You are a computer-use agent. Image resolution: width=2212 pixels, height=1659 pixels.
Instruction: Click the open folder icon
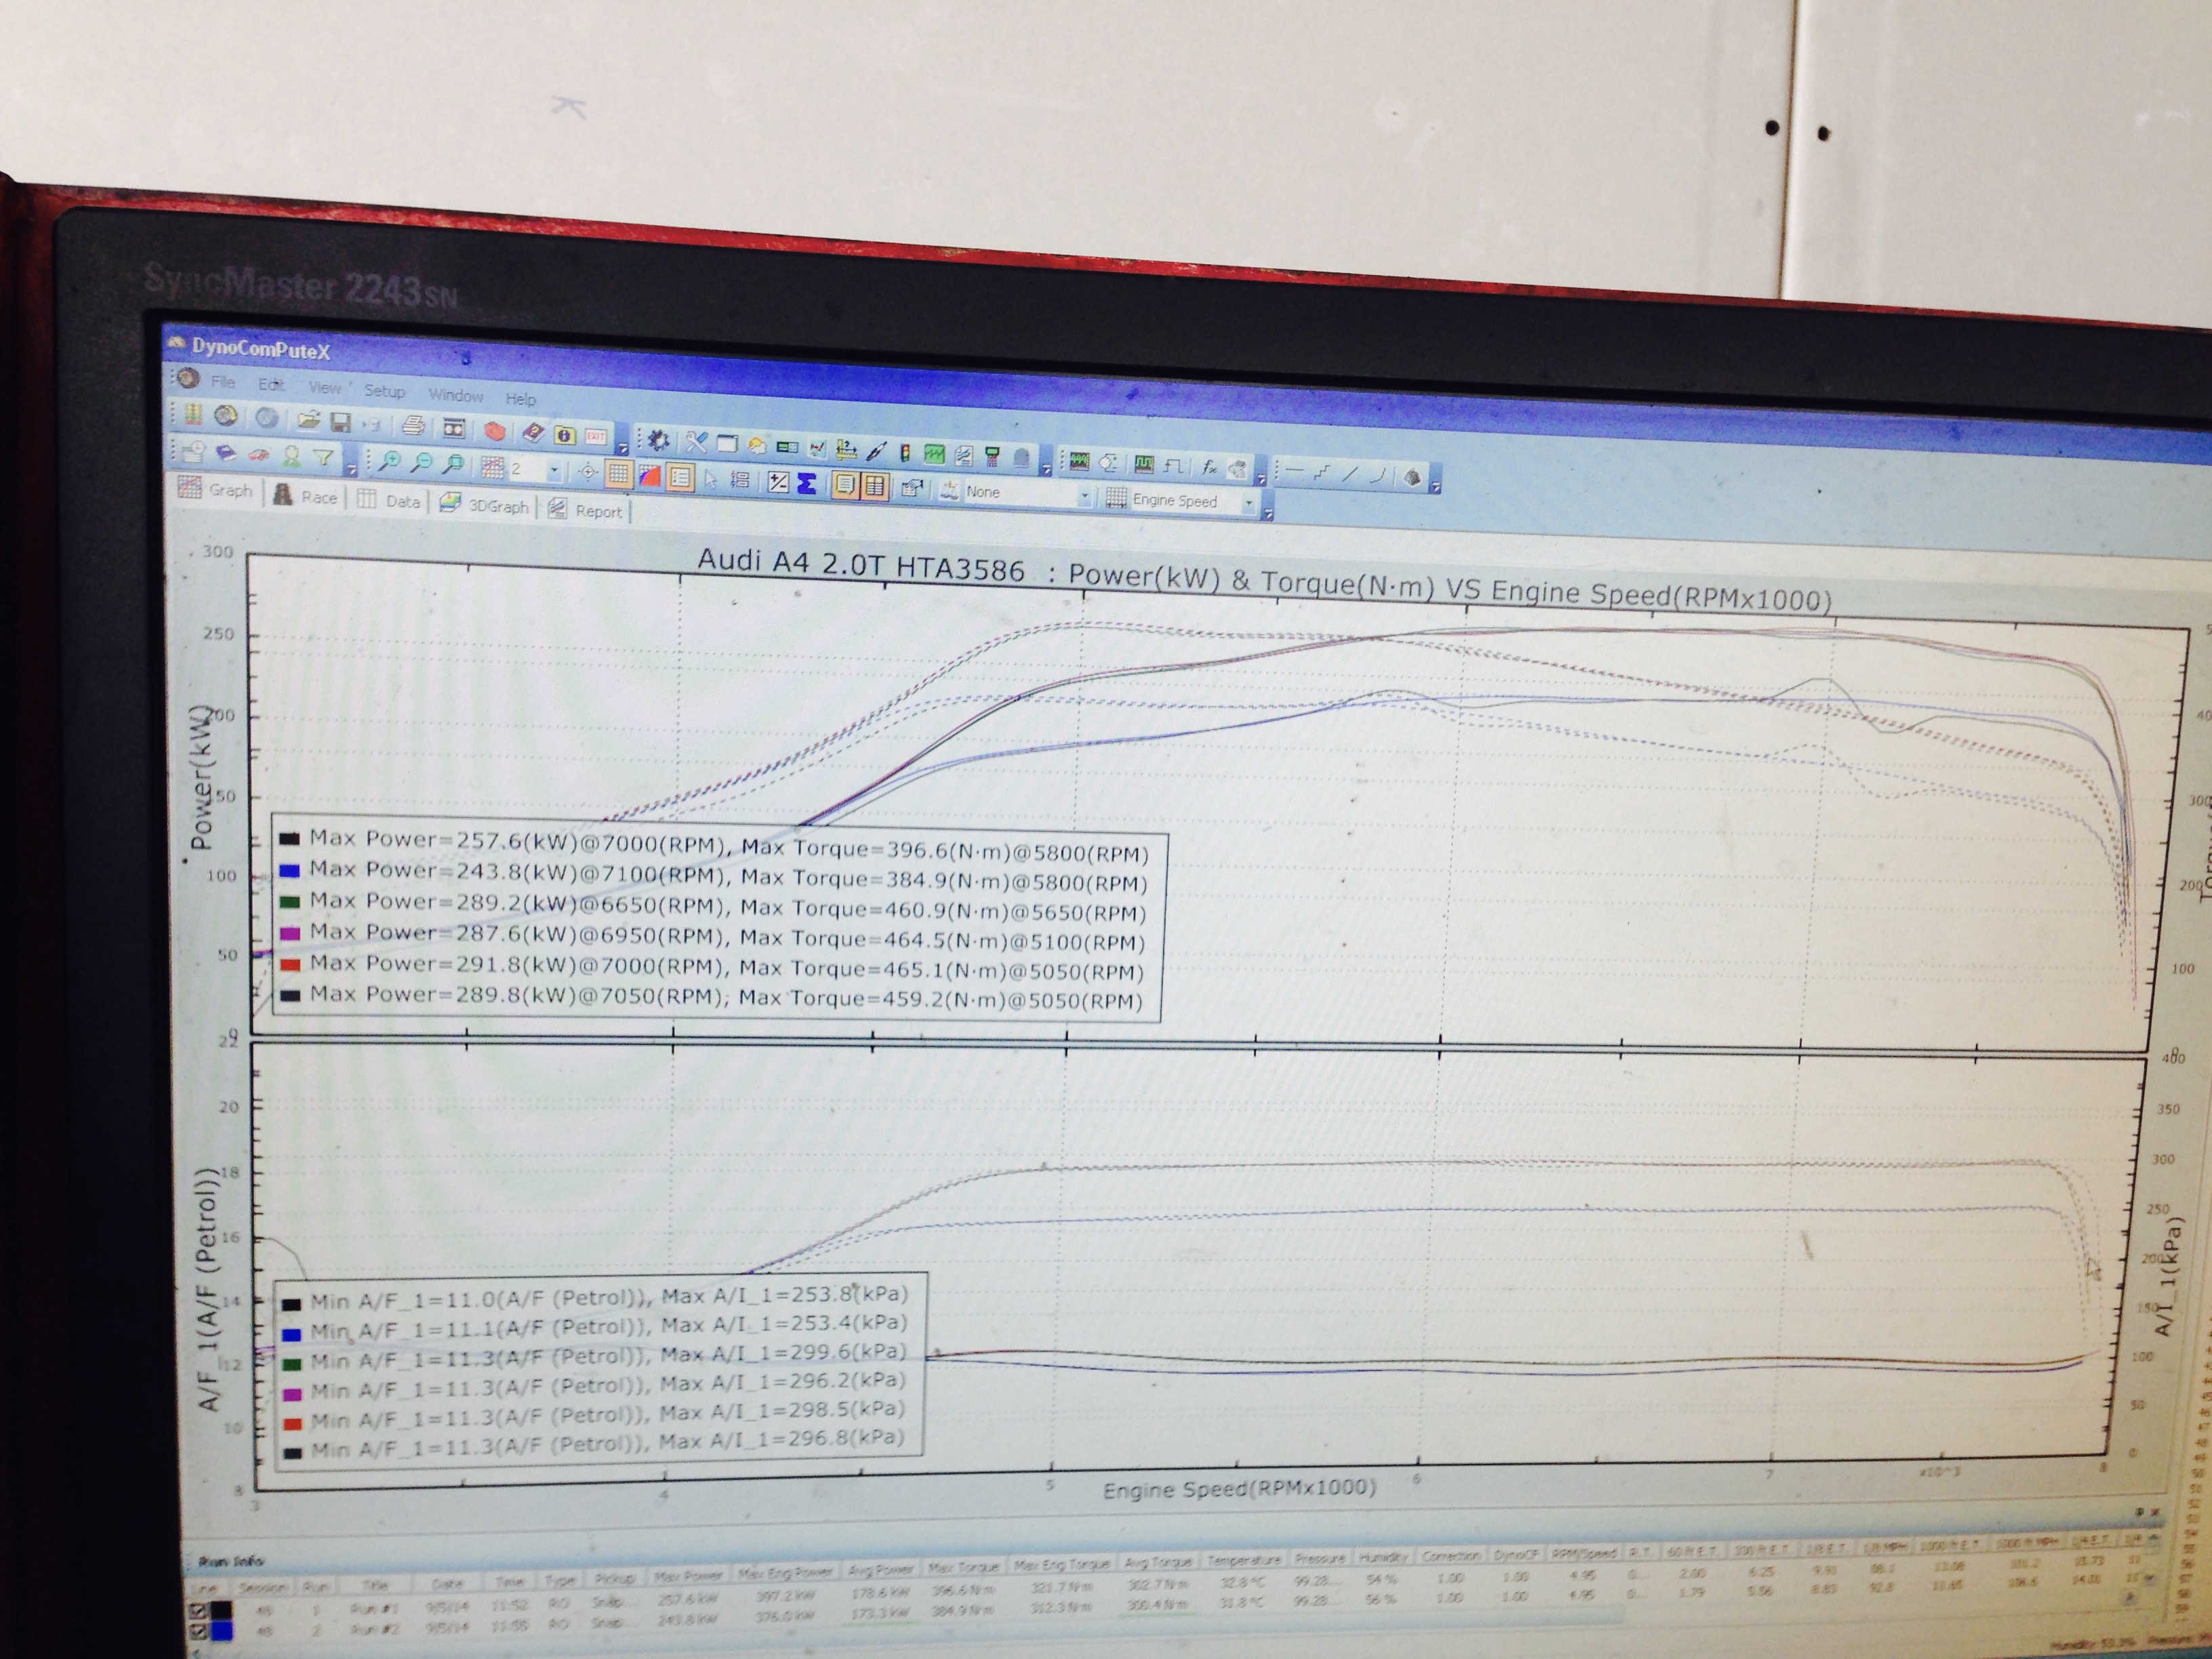pos(309,421)
